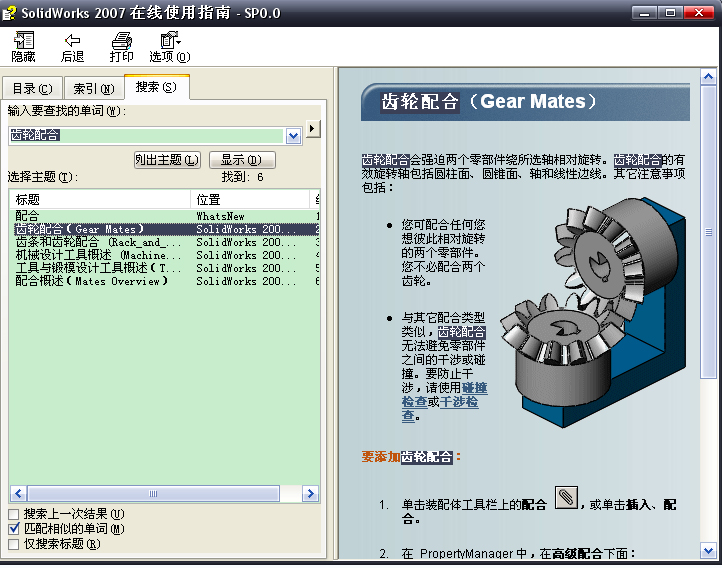The width and height of the screenshot is (722, 568).
Task: Click the results list left scroll arrow
Action: [18, 493]
